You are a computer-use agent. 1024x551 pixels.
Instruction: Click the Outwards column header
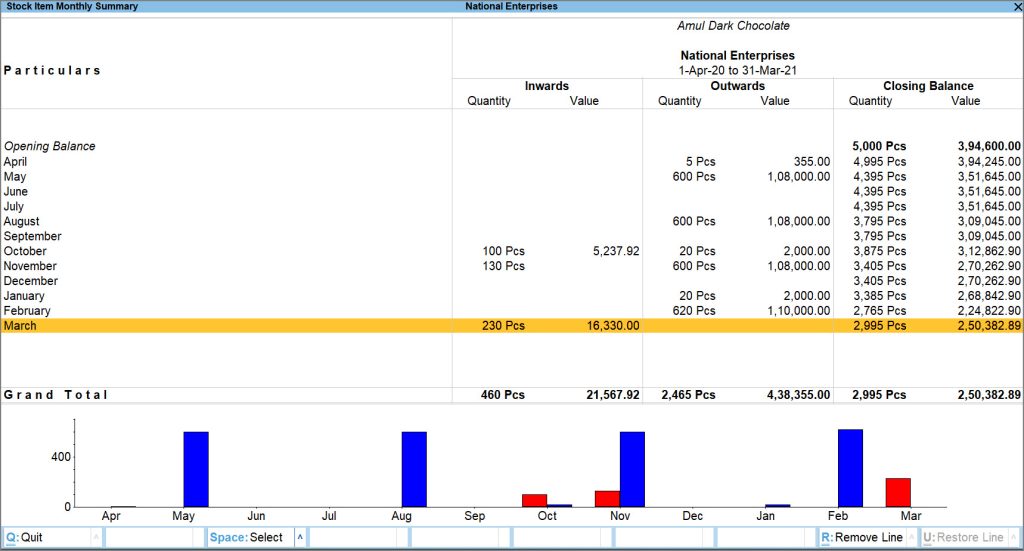[737, 86]
